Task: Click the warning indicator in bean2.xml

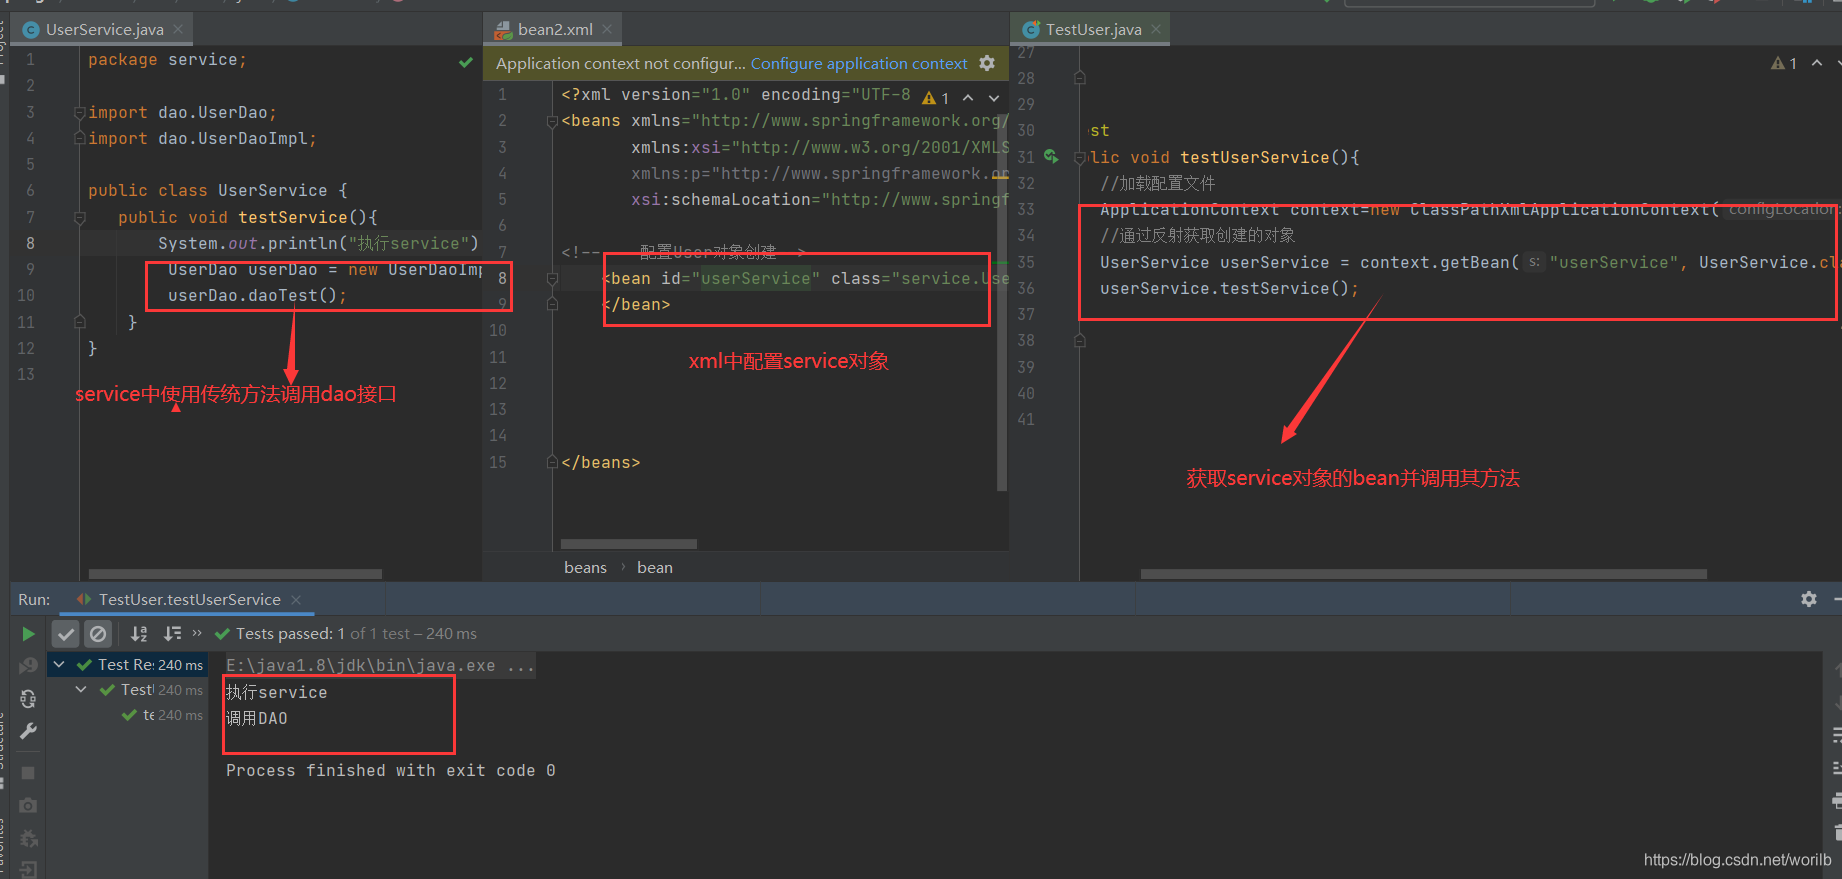Action: point(935,98)
